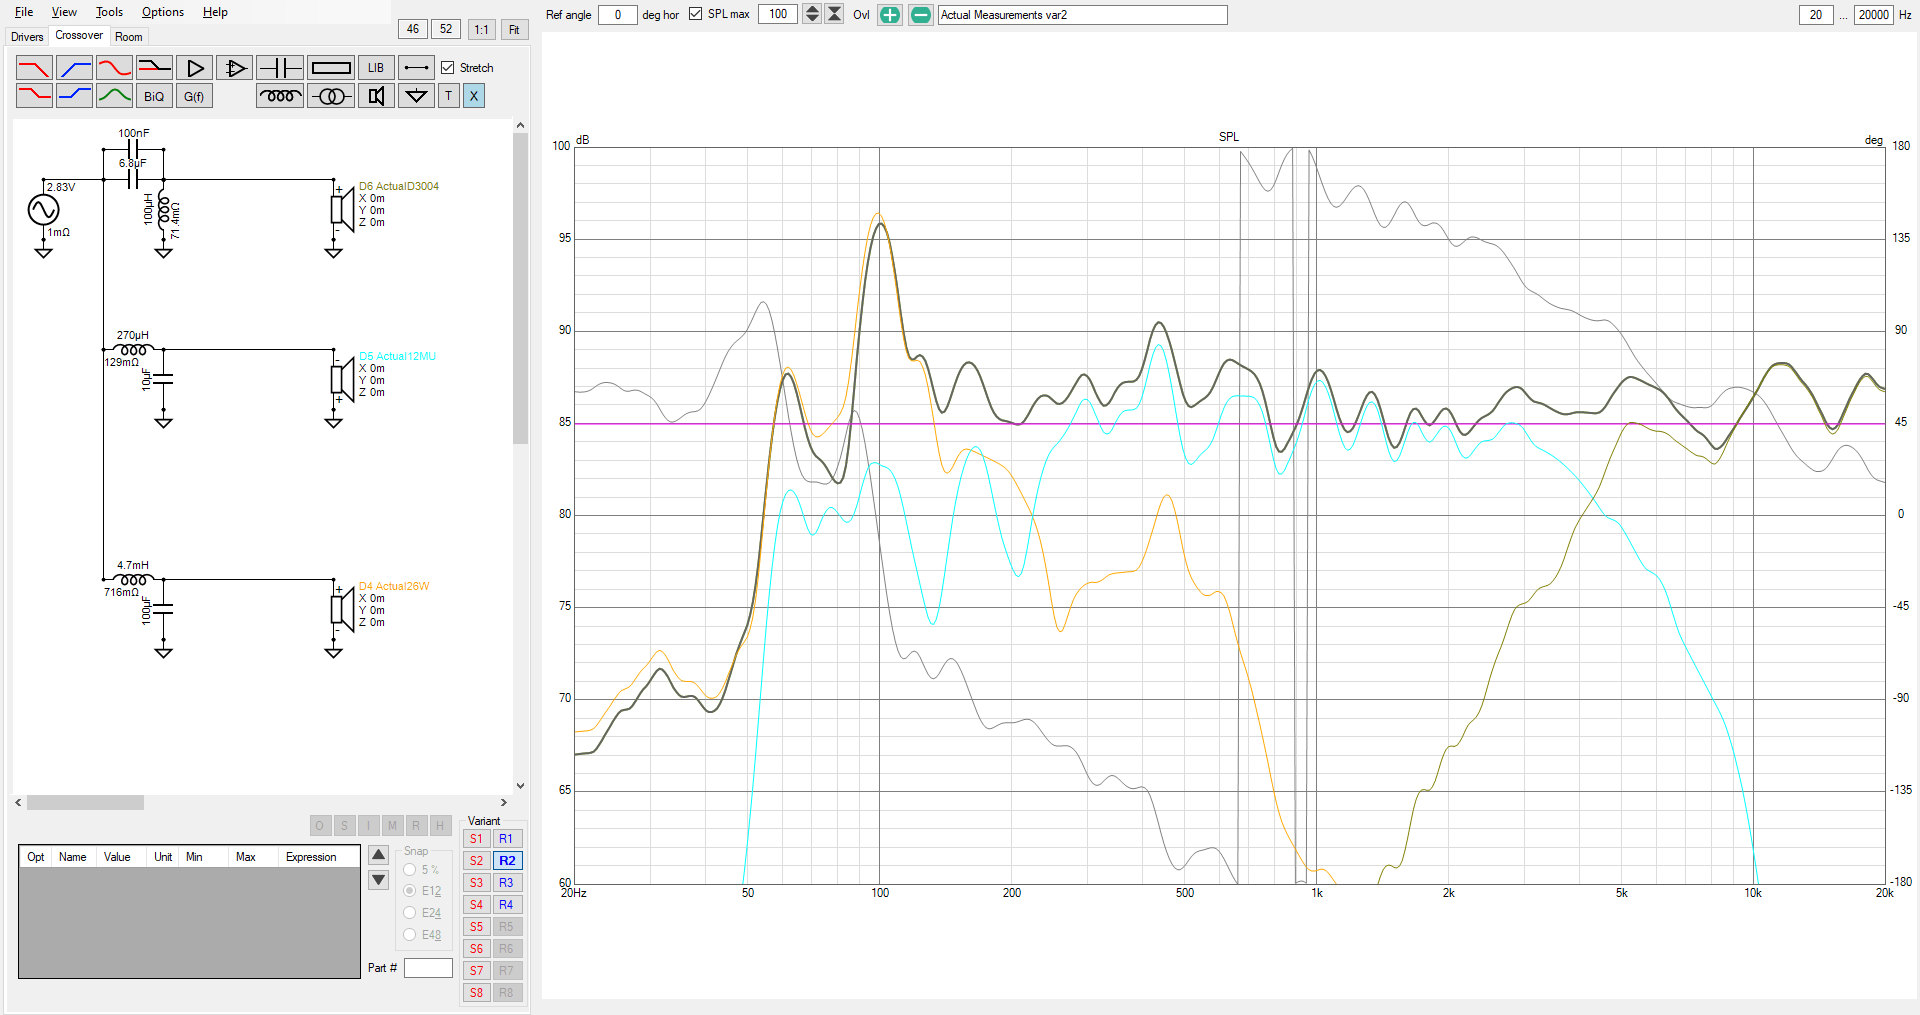The image size is (1920, 1015).
Task: Move selected parameter down with down-arrow button
Action: pyautogui.click(x=378, y=880)
